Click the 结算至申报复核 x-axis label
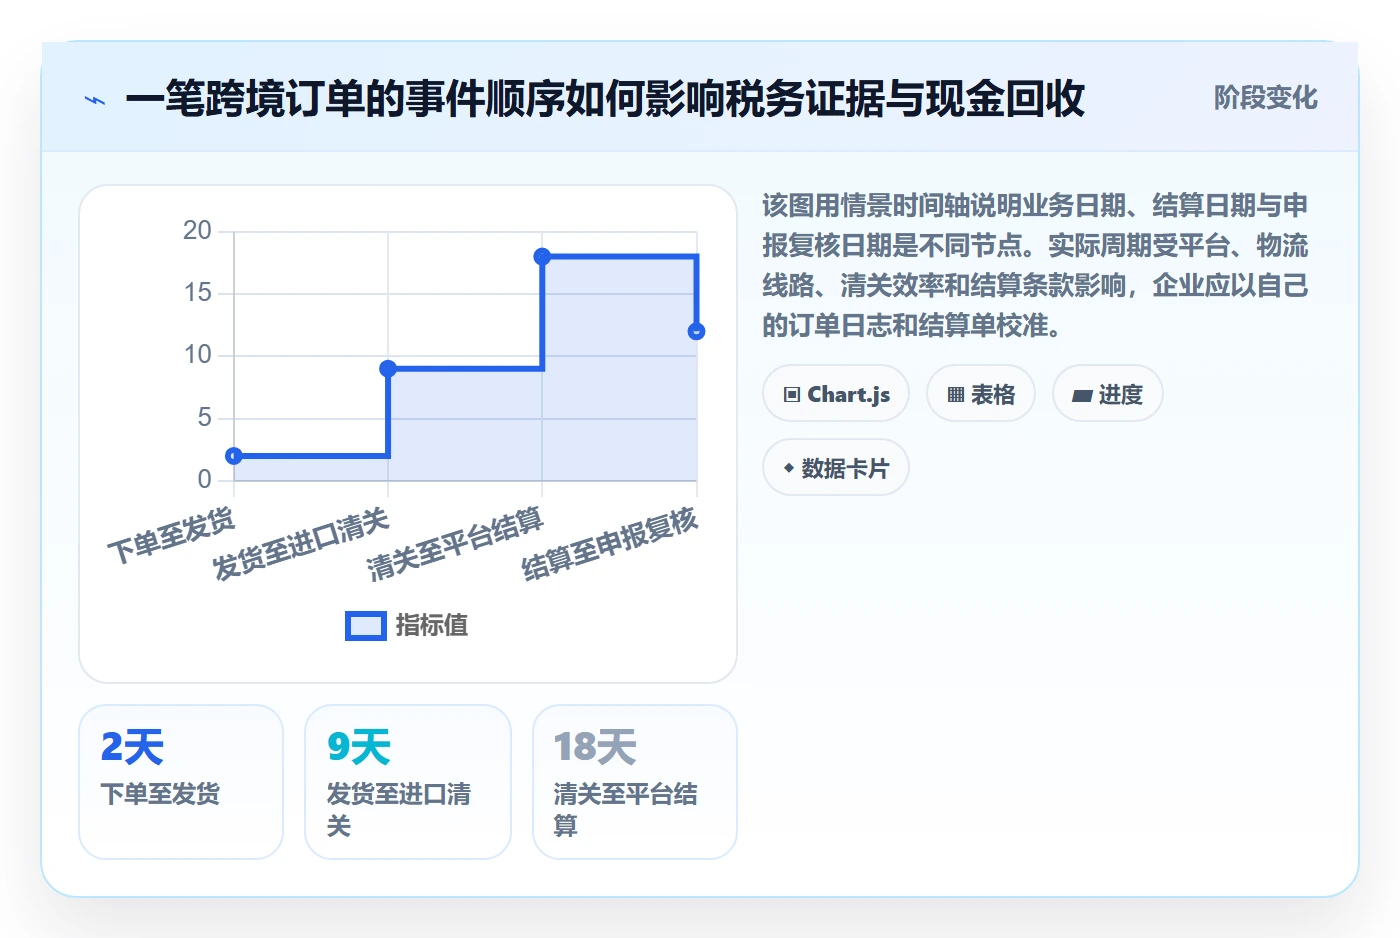 tap(610, 544)
